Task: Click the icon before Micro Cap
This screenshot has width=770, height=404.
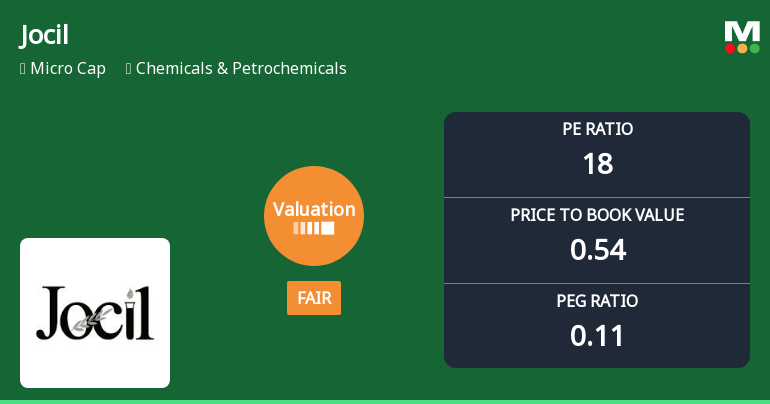Action: click(23, 69)
